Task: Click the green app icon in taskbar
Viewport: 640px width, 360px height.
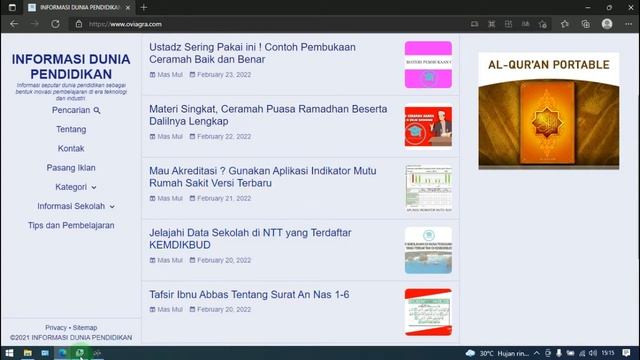Action: click(80, 353)
